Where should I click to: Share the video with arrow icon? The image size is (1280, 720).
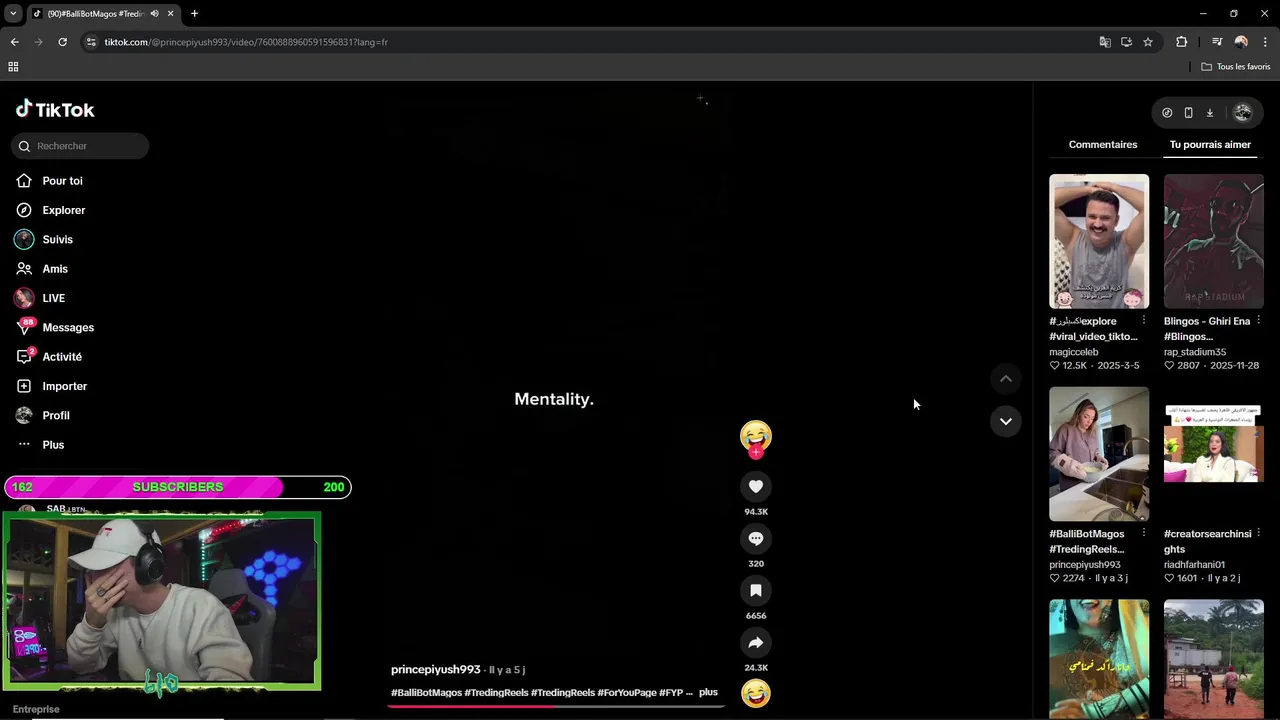click(756, 643)
